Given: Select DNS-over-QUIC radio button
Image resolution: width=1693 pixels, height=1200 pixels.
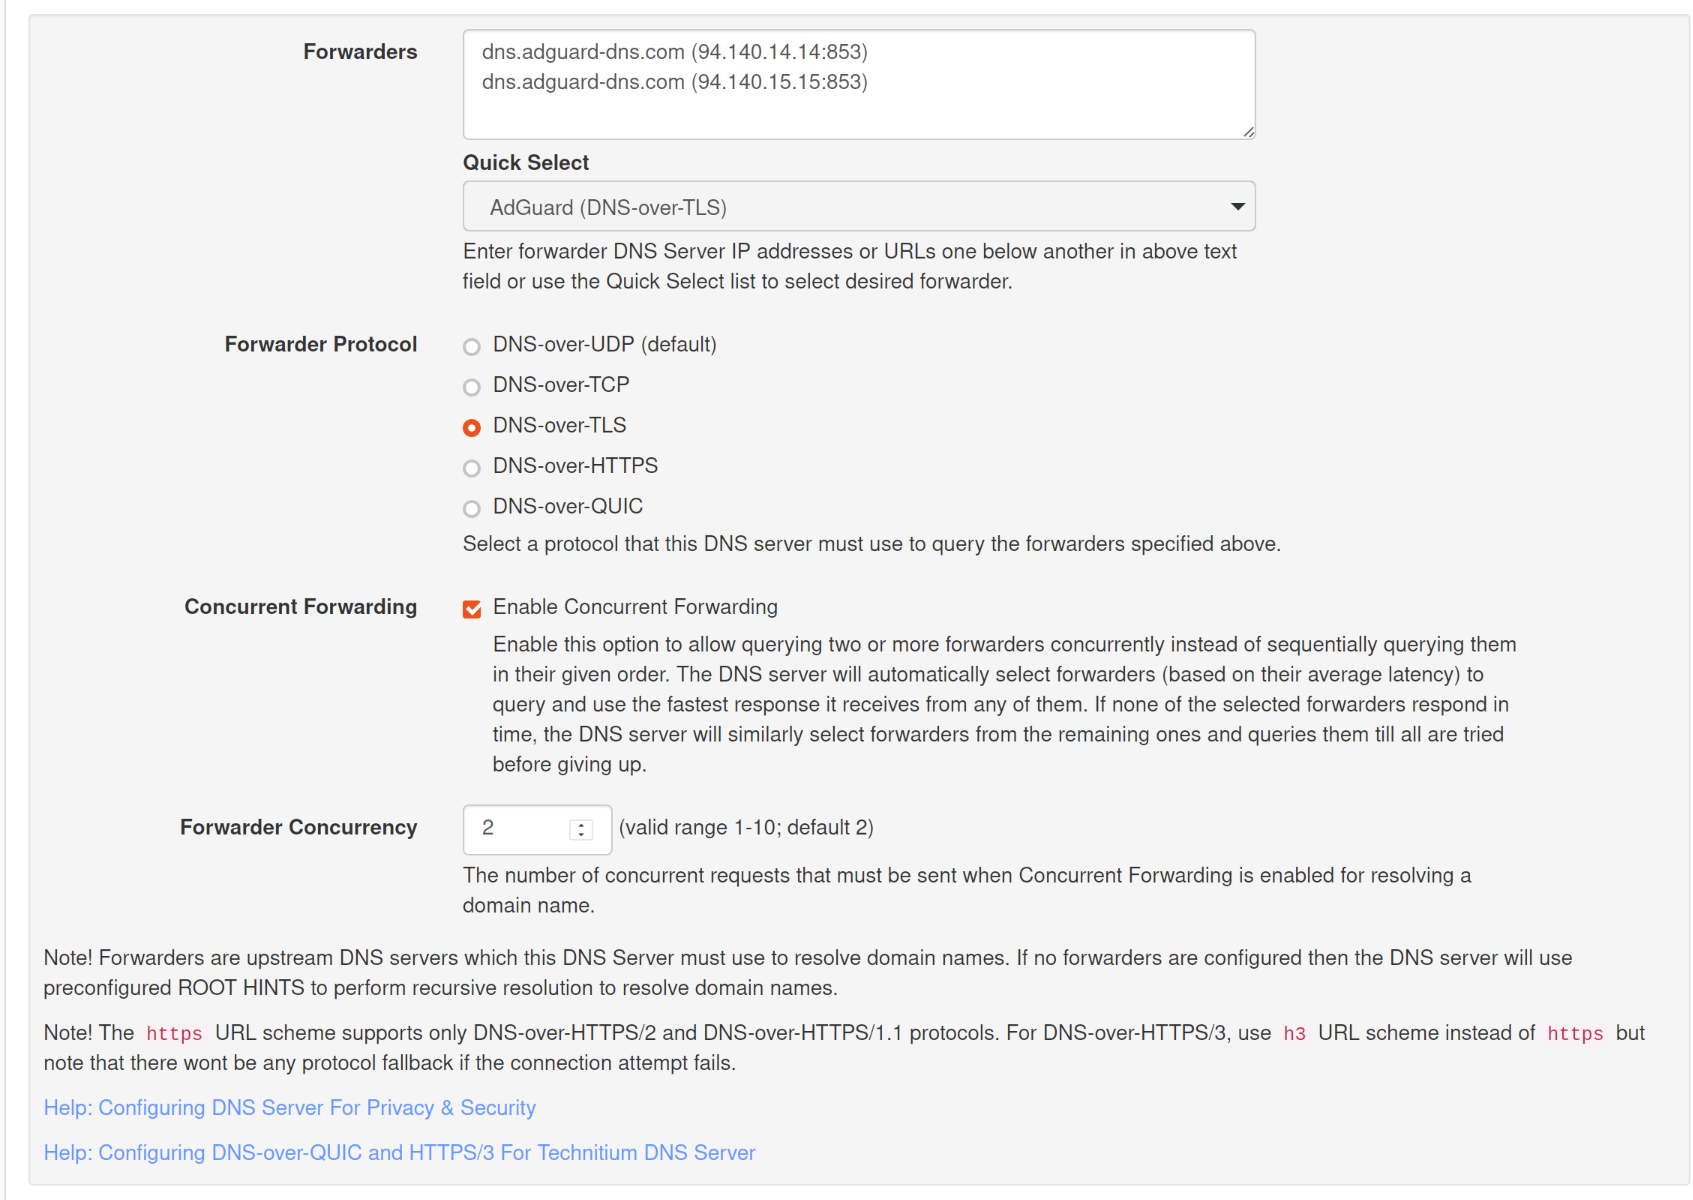Looking at the screenshot, I should (x=472, y=509).
